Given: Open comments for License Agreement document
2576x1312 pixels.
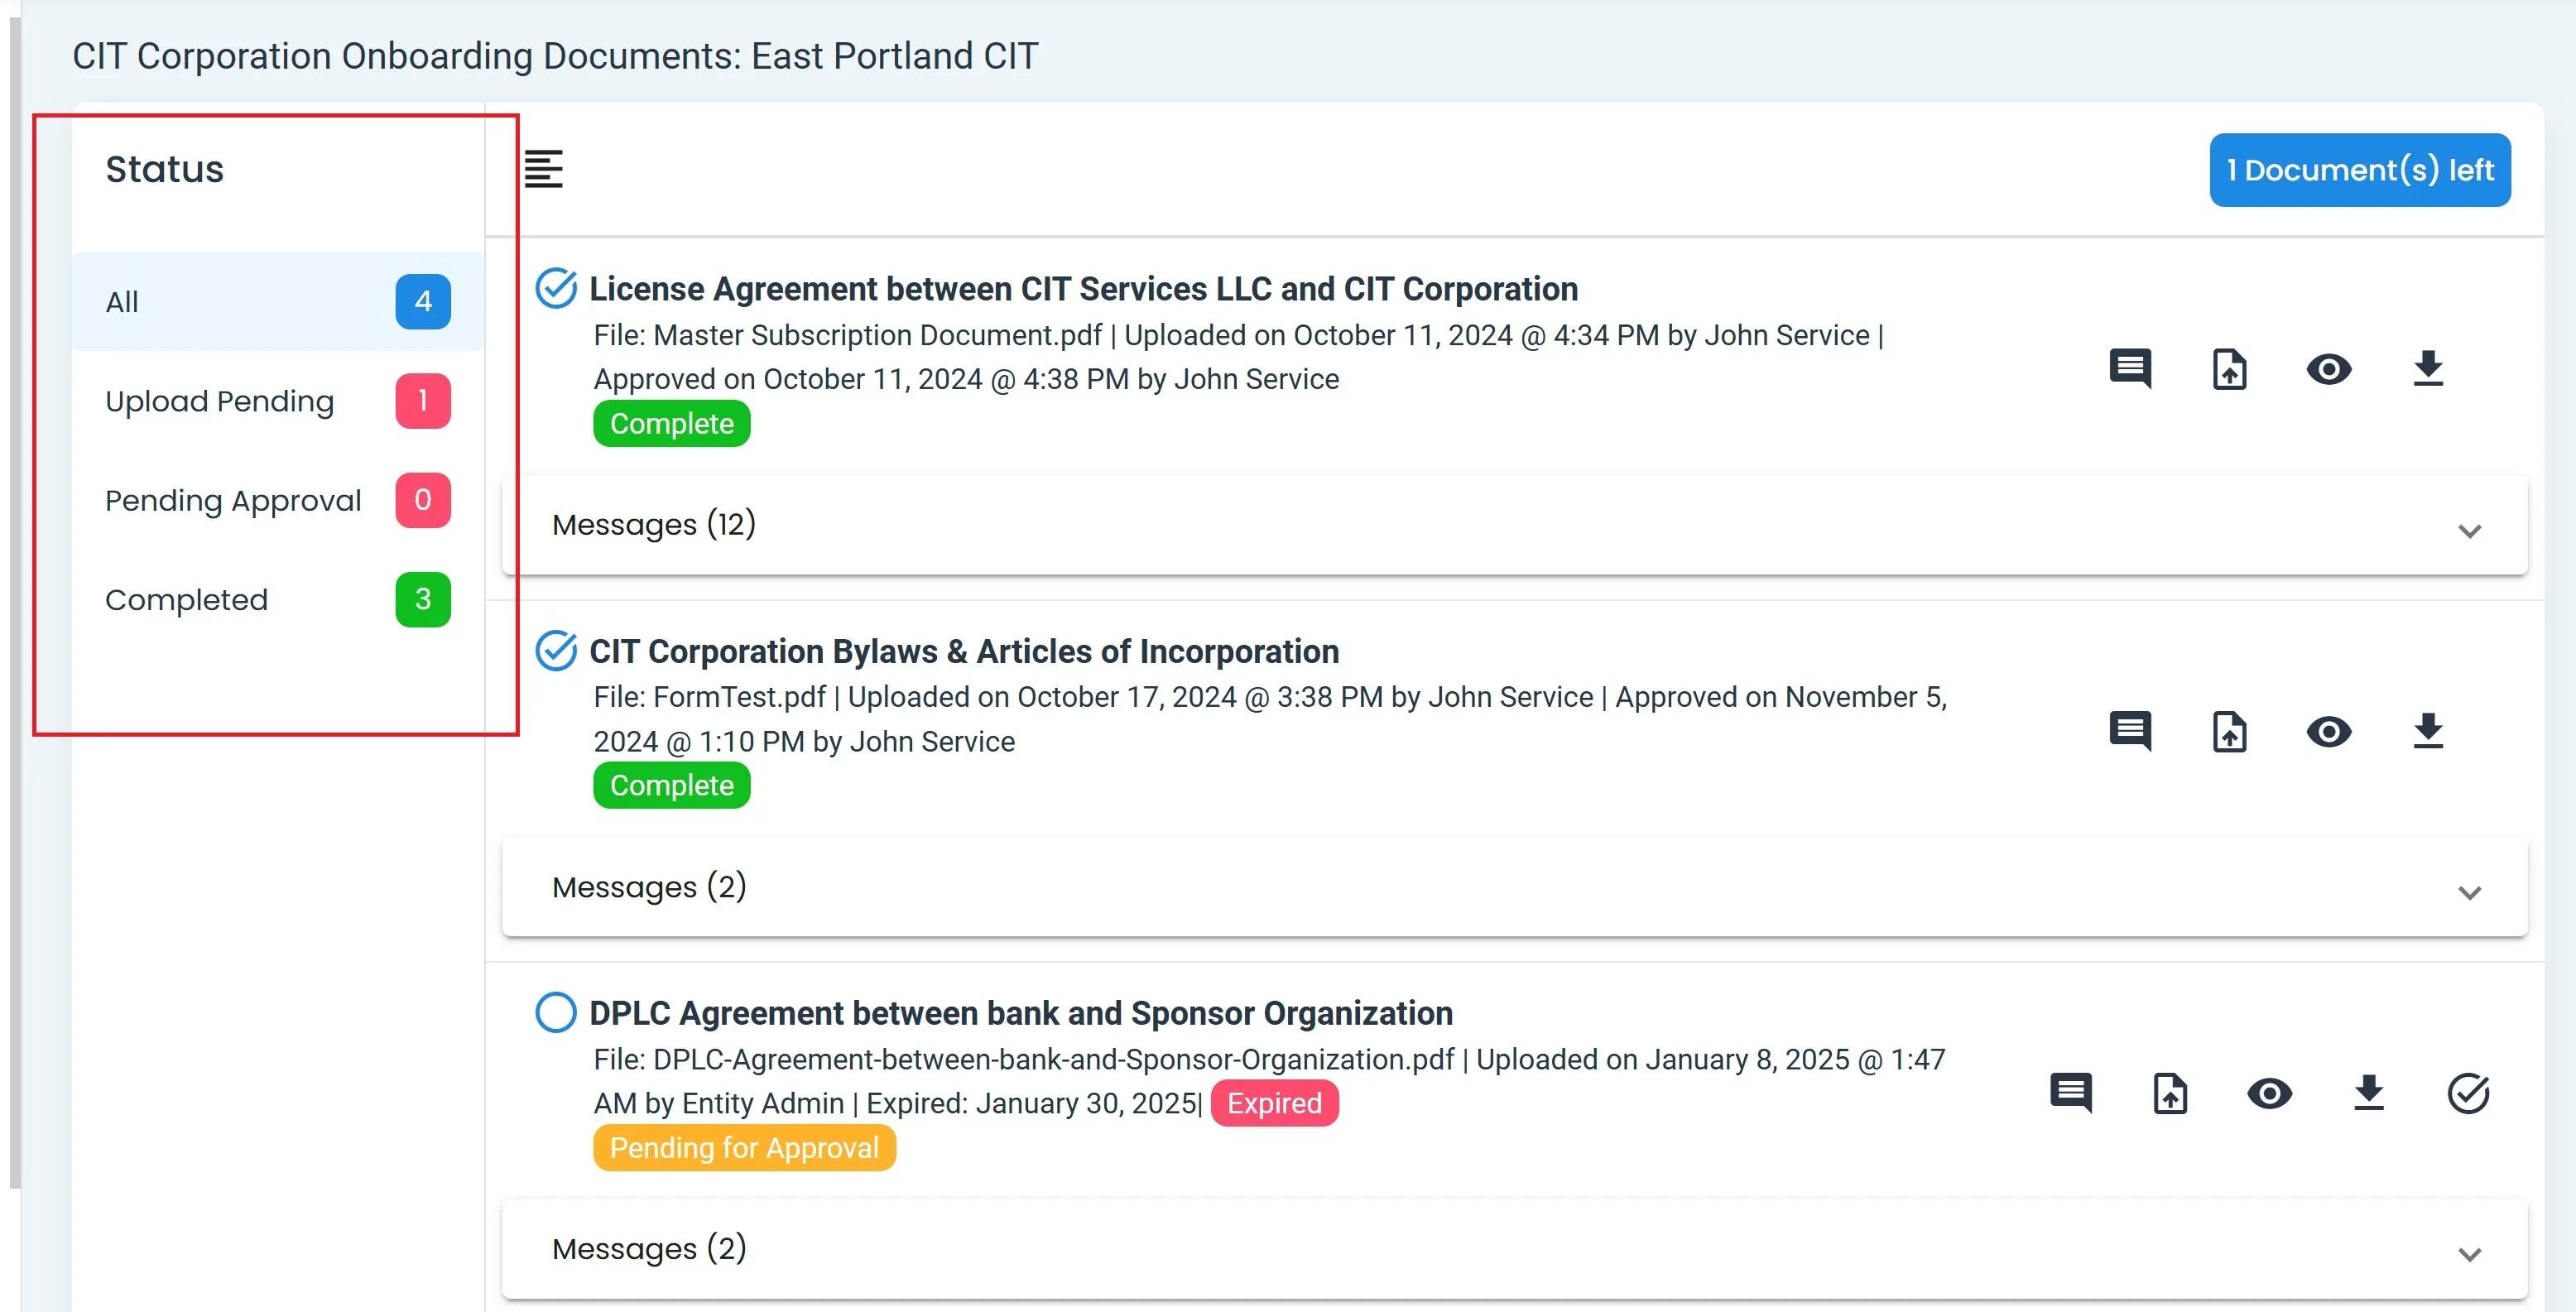Looking at the screenshot, I should 2130,369.
